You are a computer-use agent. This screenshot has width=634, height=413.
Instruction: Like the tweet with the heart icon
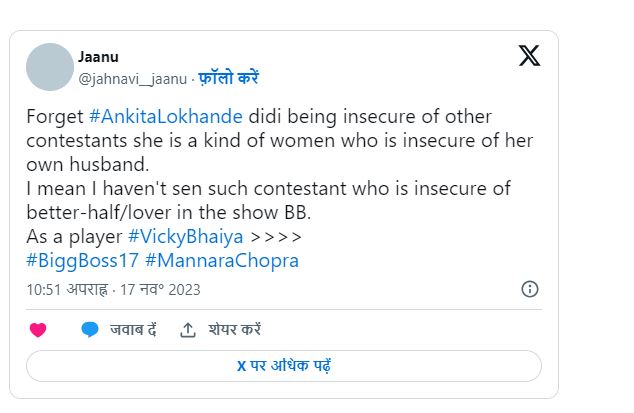click(38, 330)
